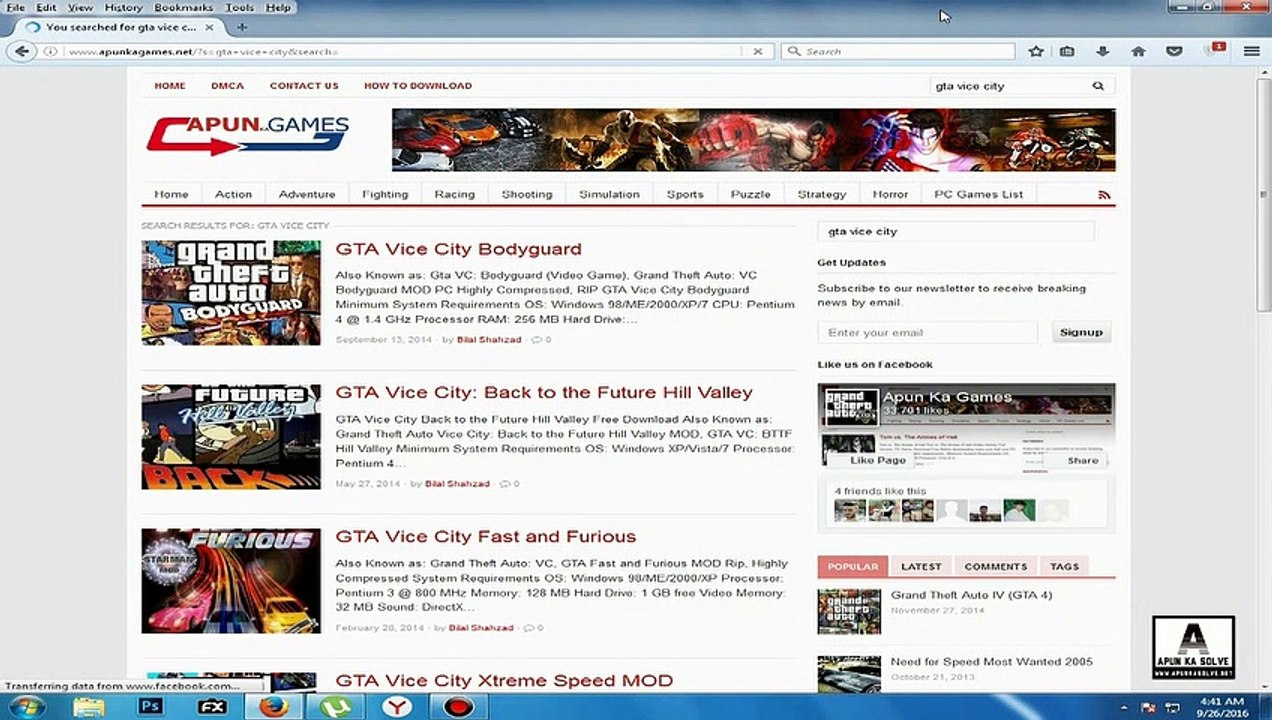Click the Firefox Search box
This screenshot has height=720, width=1272.
(898, 51)
